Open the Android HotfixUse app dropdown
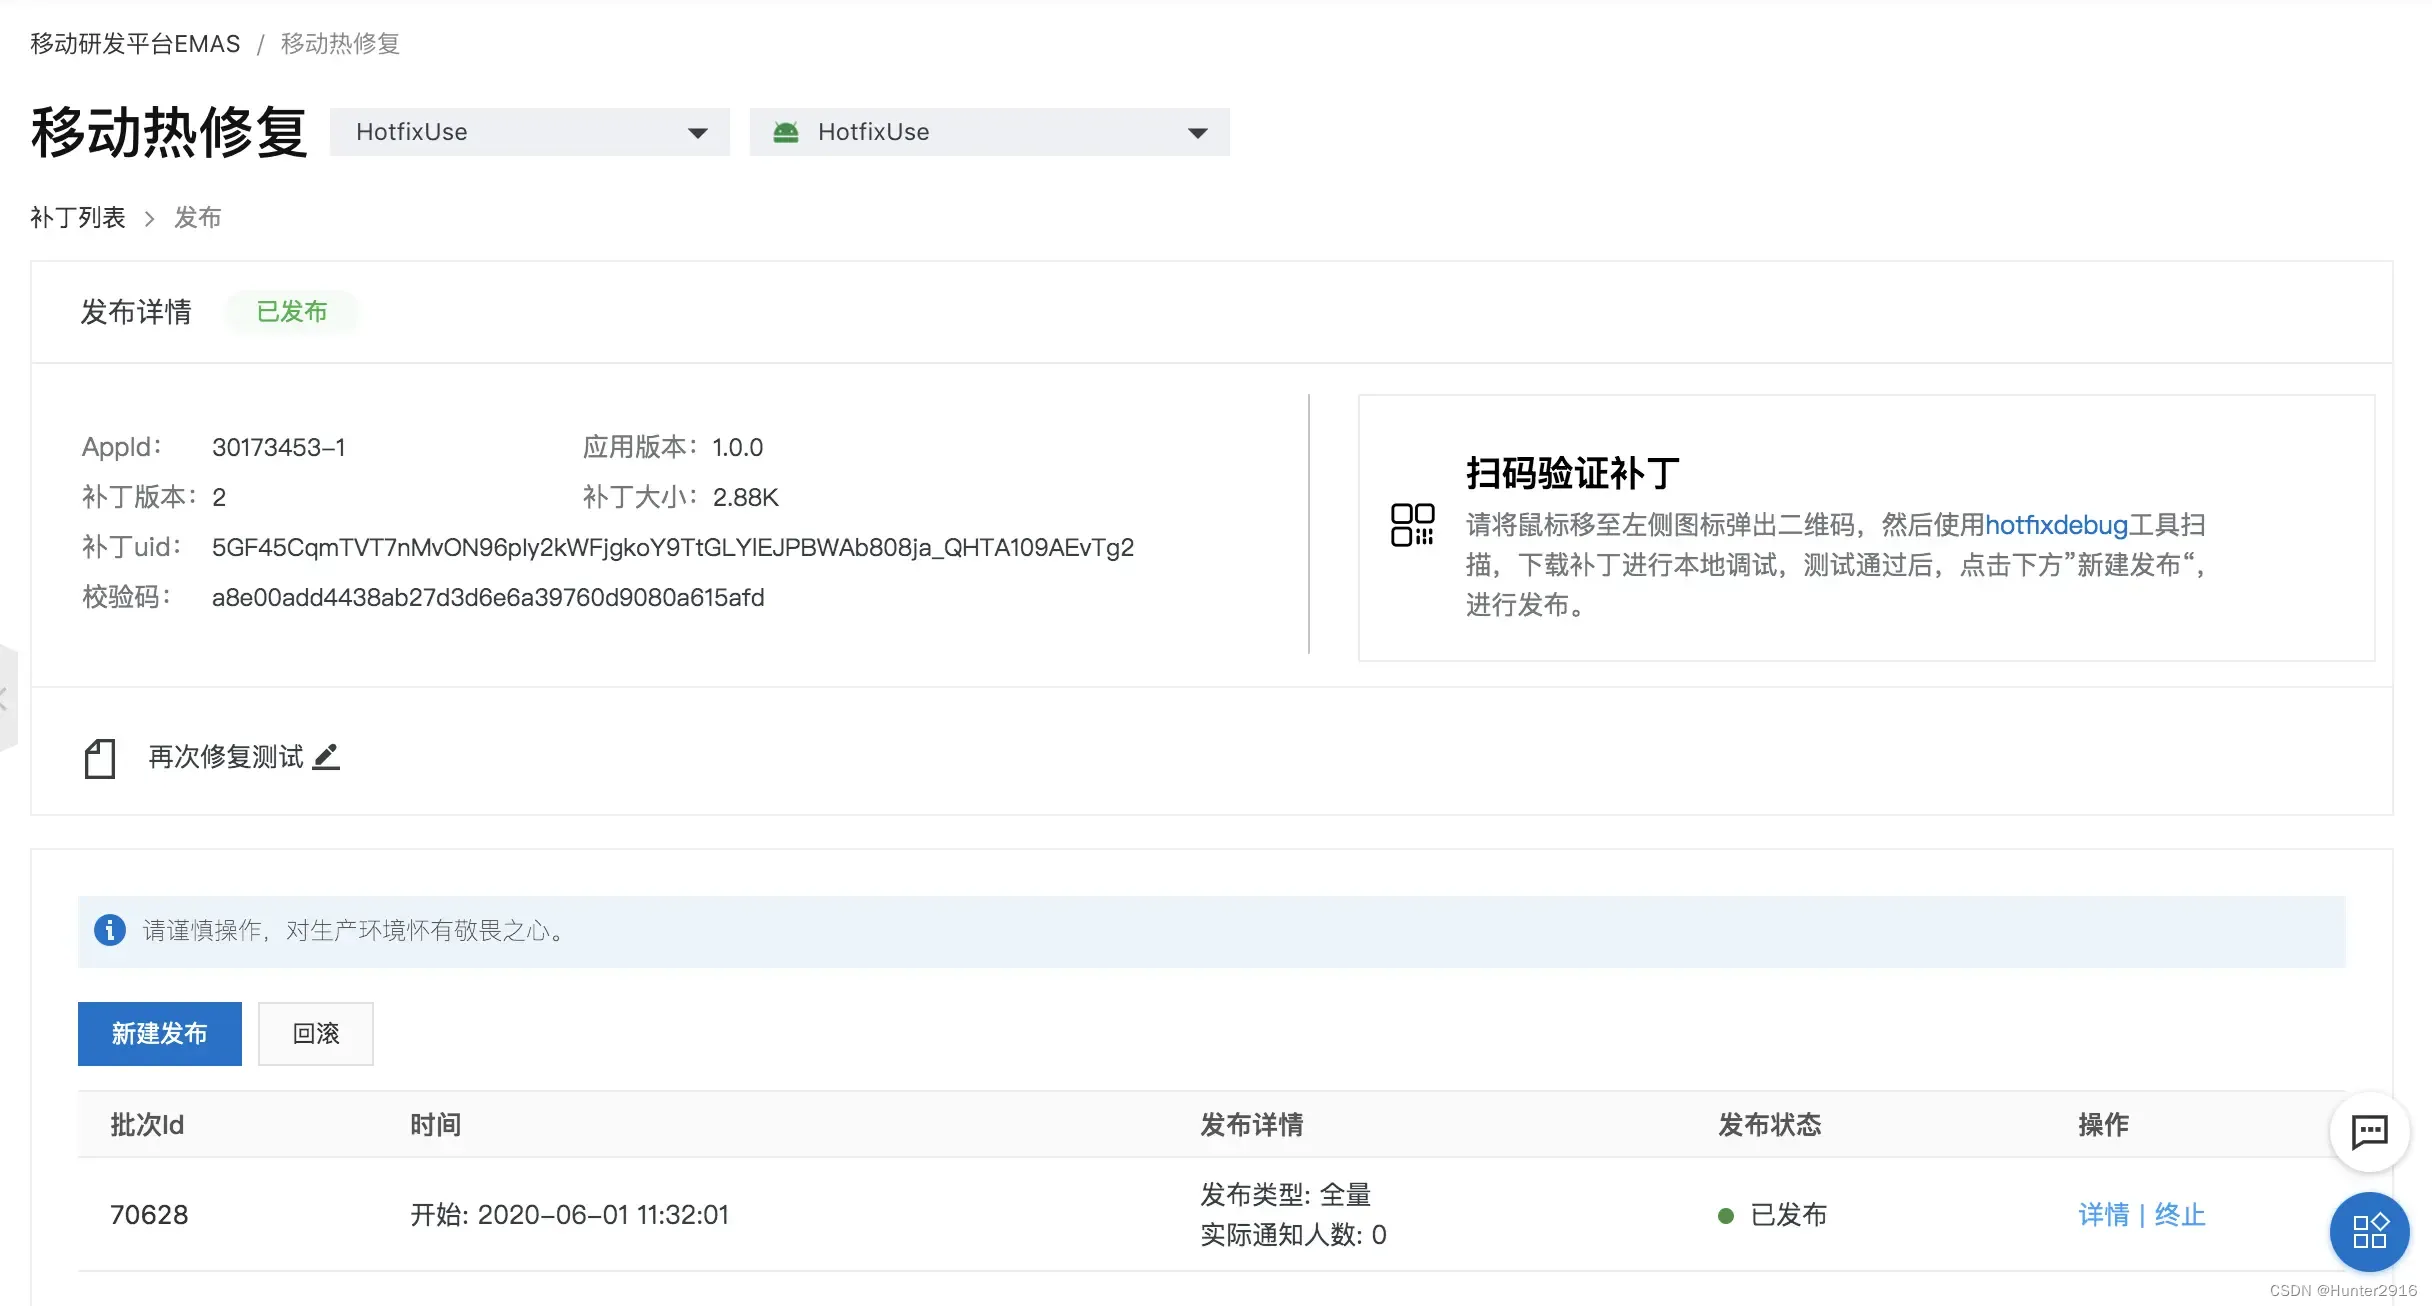Image resolution: width=2432 pixels, height=1306 pixels. 990,132
